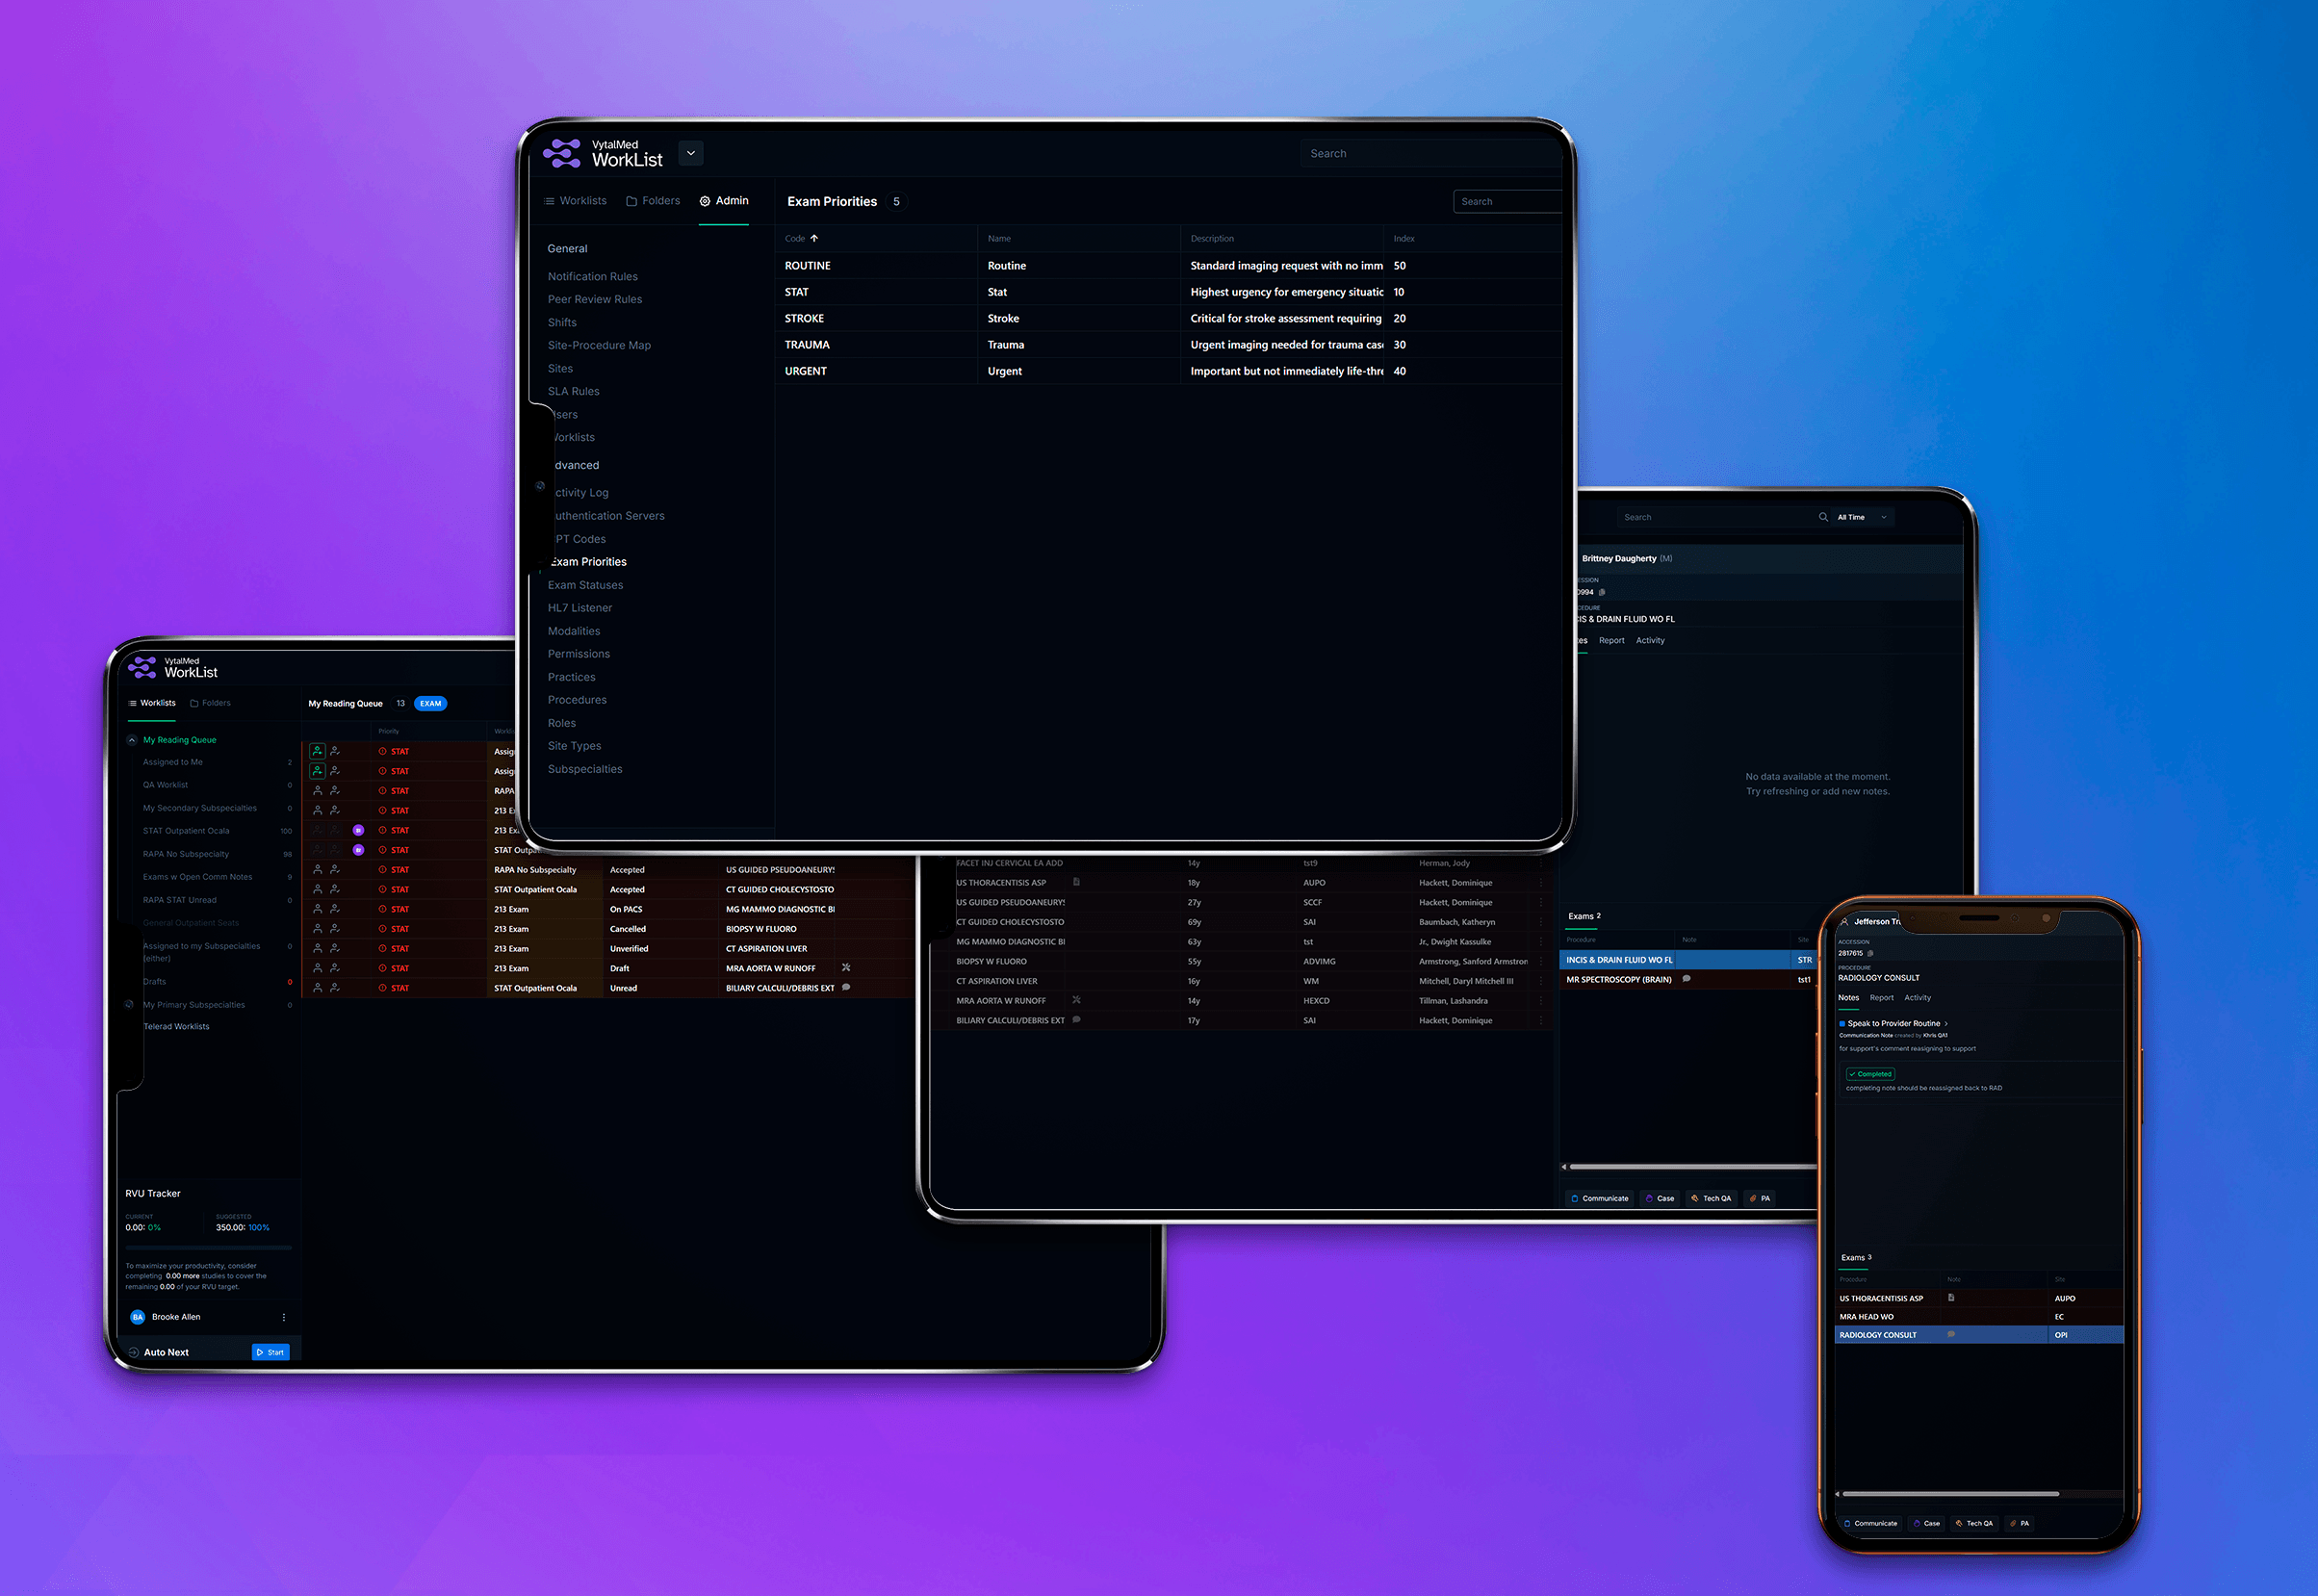Click the green assign-user icon in first STAT row
Viewport: 2318px width, 1596px height.
[317, 751]
